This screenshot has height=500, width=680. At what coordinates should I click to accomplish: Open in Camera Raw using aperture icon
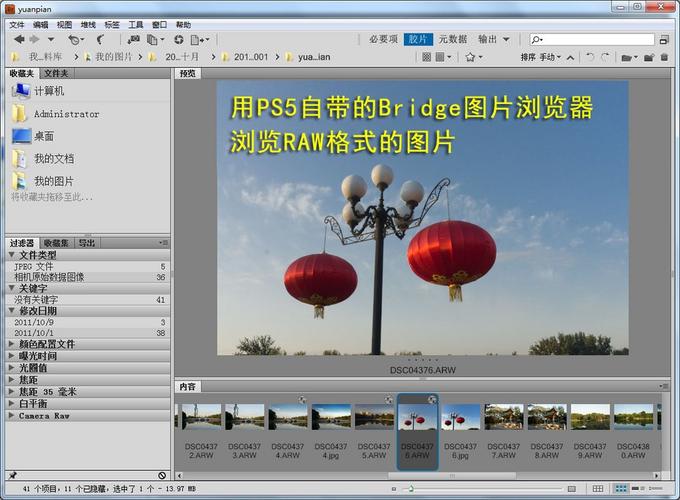[178, 39]
